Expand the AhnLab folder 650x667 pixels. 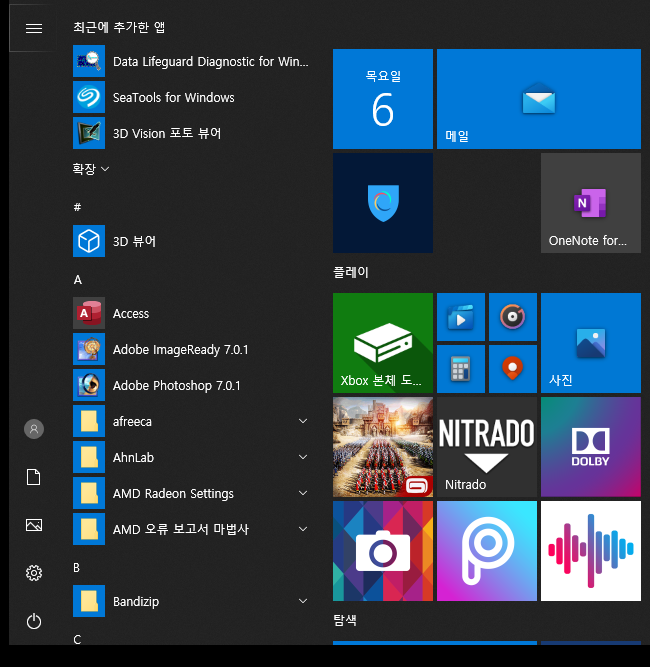click(x=303, y=457)
